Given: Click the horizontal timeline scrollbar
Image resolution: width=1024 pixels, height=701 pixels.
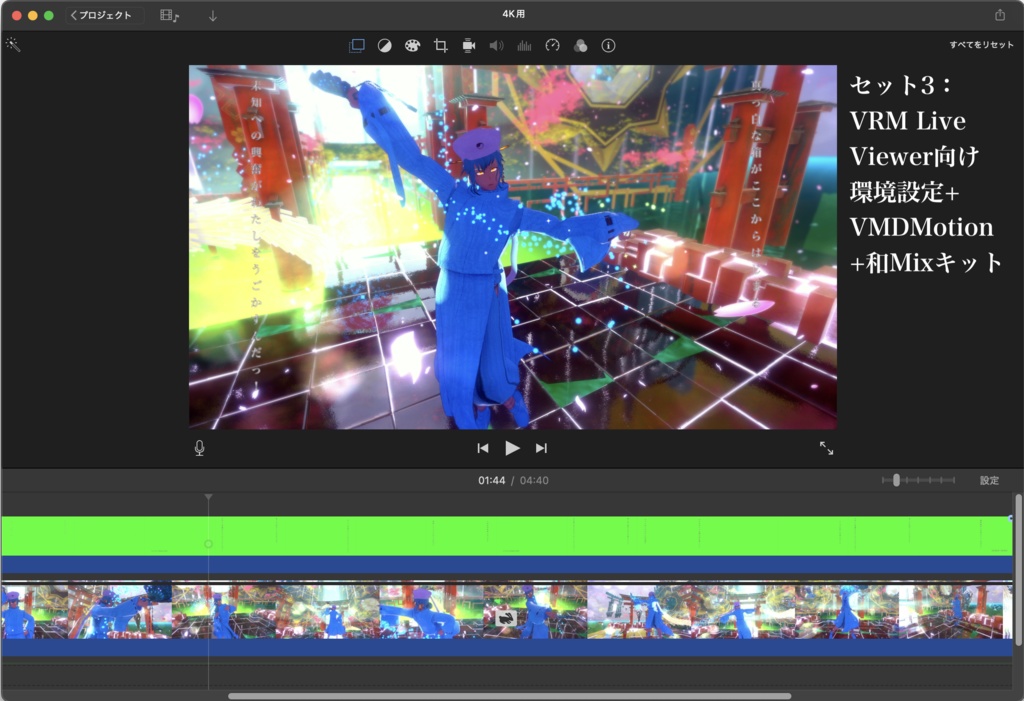Looking at the screenshot, I should (509, 696).
